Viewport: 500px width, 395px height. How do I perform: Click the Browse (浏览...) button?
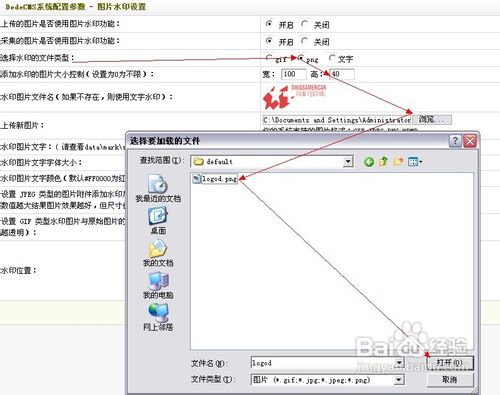click(432, 120)
